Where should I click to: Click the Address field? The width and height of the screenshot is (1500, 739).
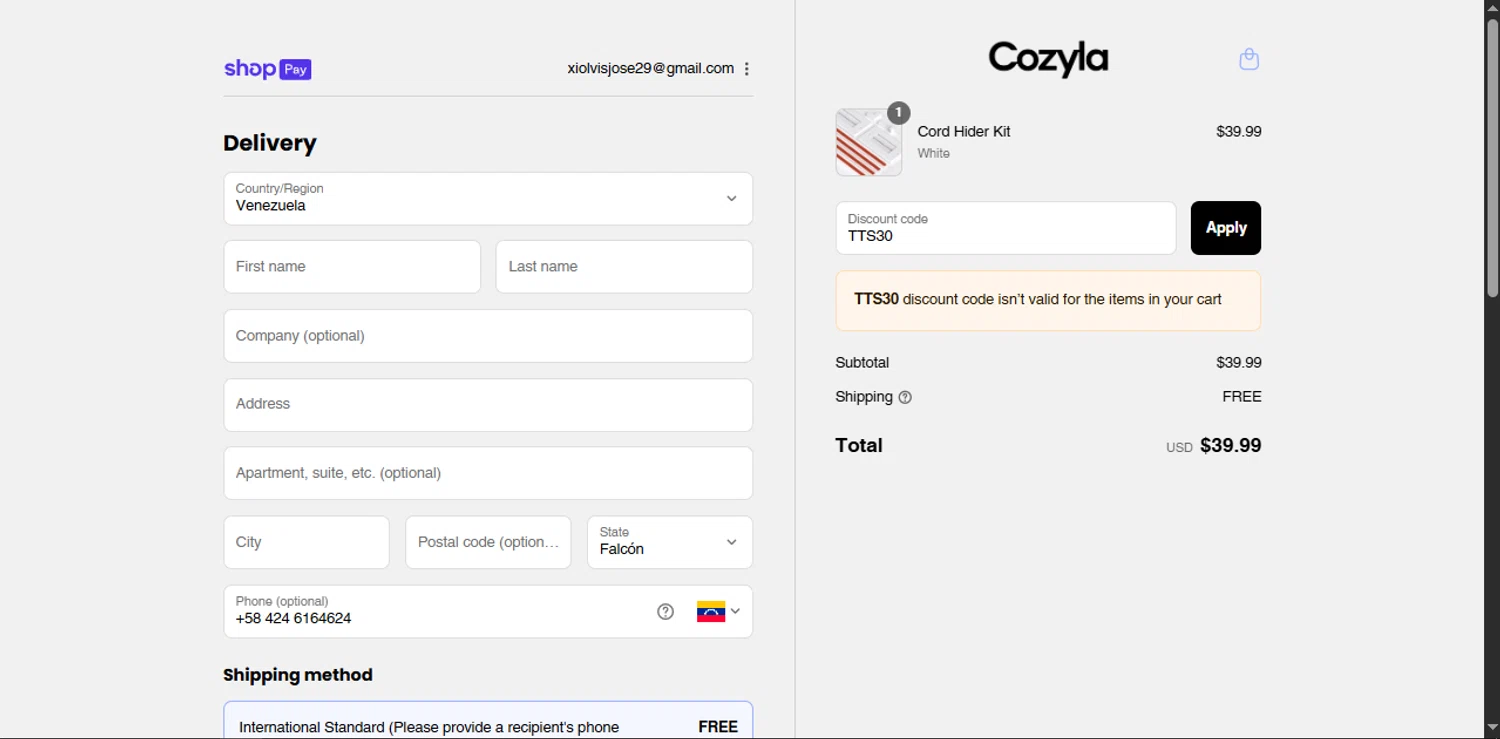tap(488, 404)
